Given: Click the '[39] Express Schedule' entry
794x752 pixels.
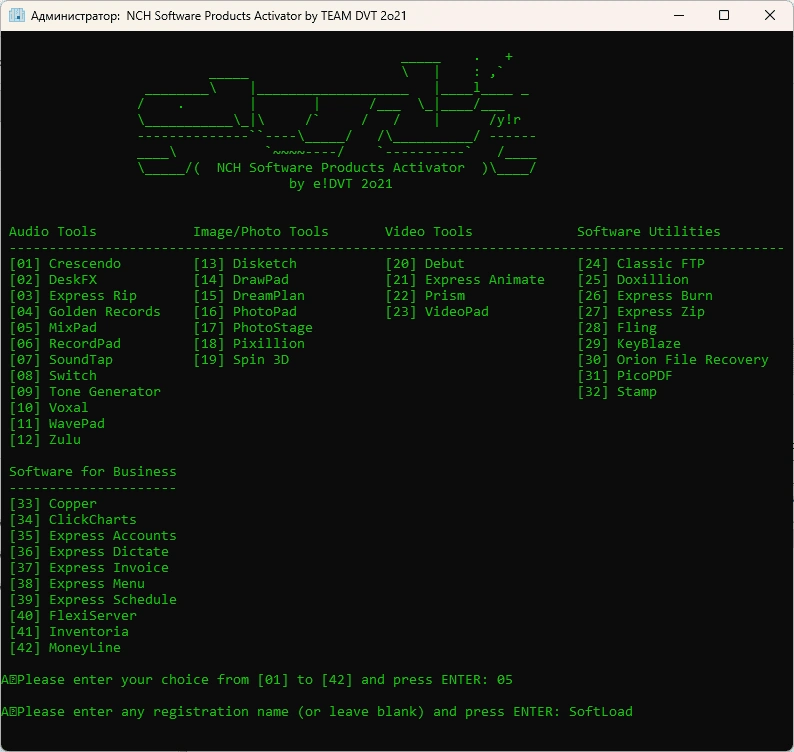Looking at the screenshot, I should [x=93, y=600].
